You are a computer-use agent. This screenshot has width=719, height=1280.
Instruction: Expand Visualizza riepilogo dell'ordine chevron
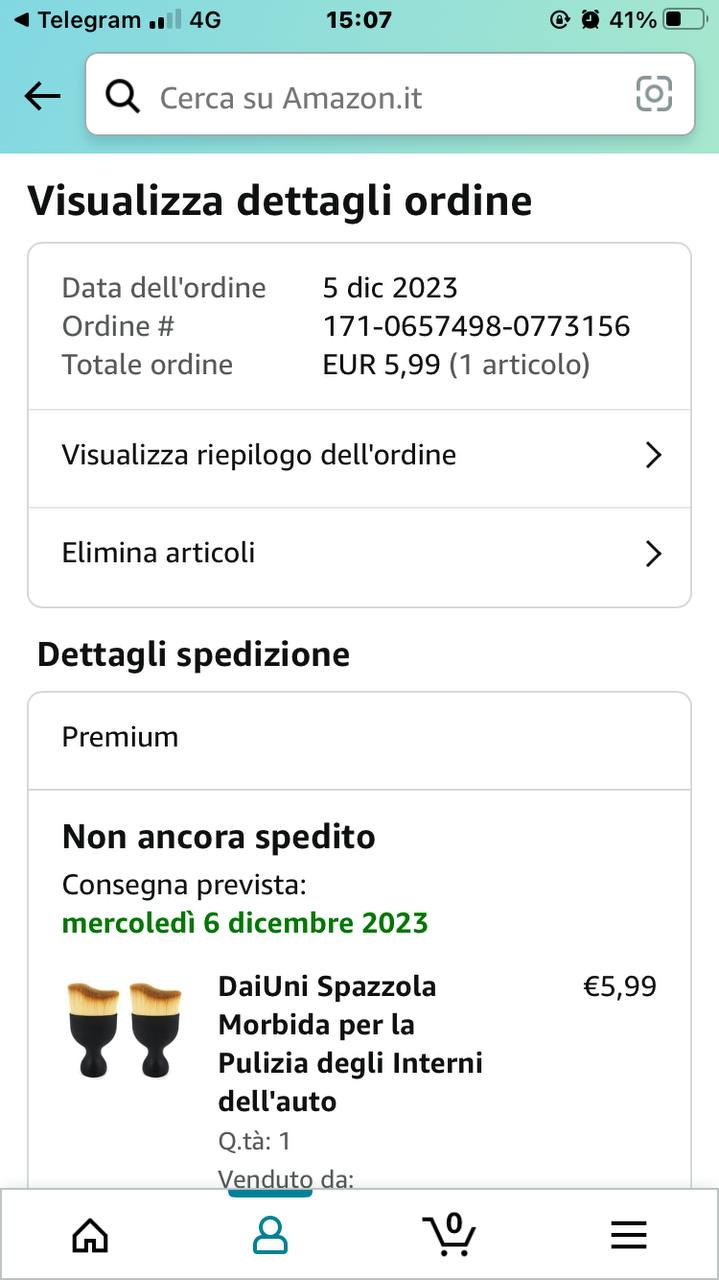(654, 456)
